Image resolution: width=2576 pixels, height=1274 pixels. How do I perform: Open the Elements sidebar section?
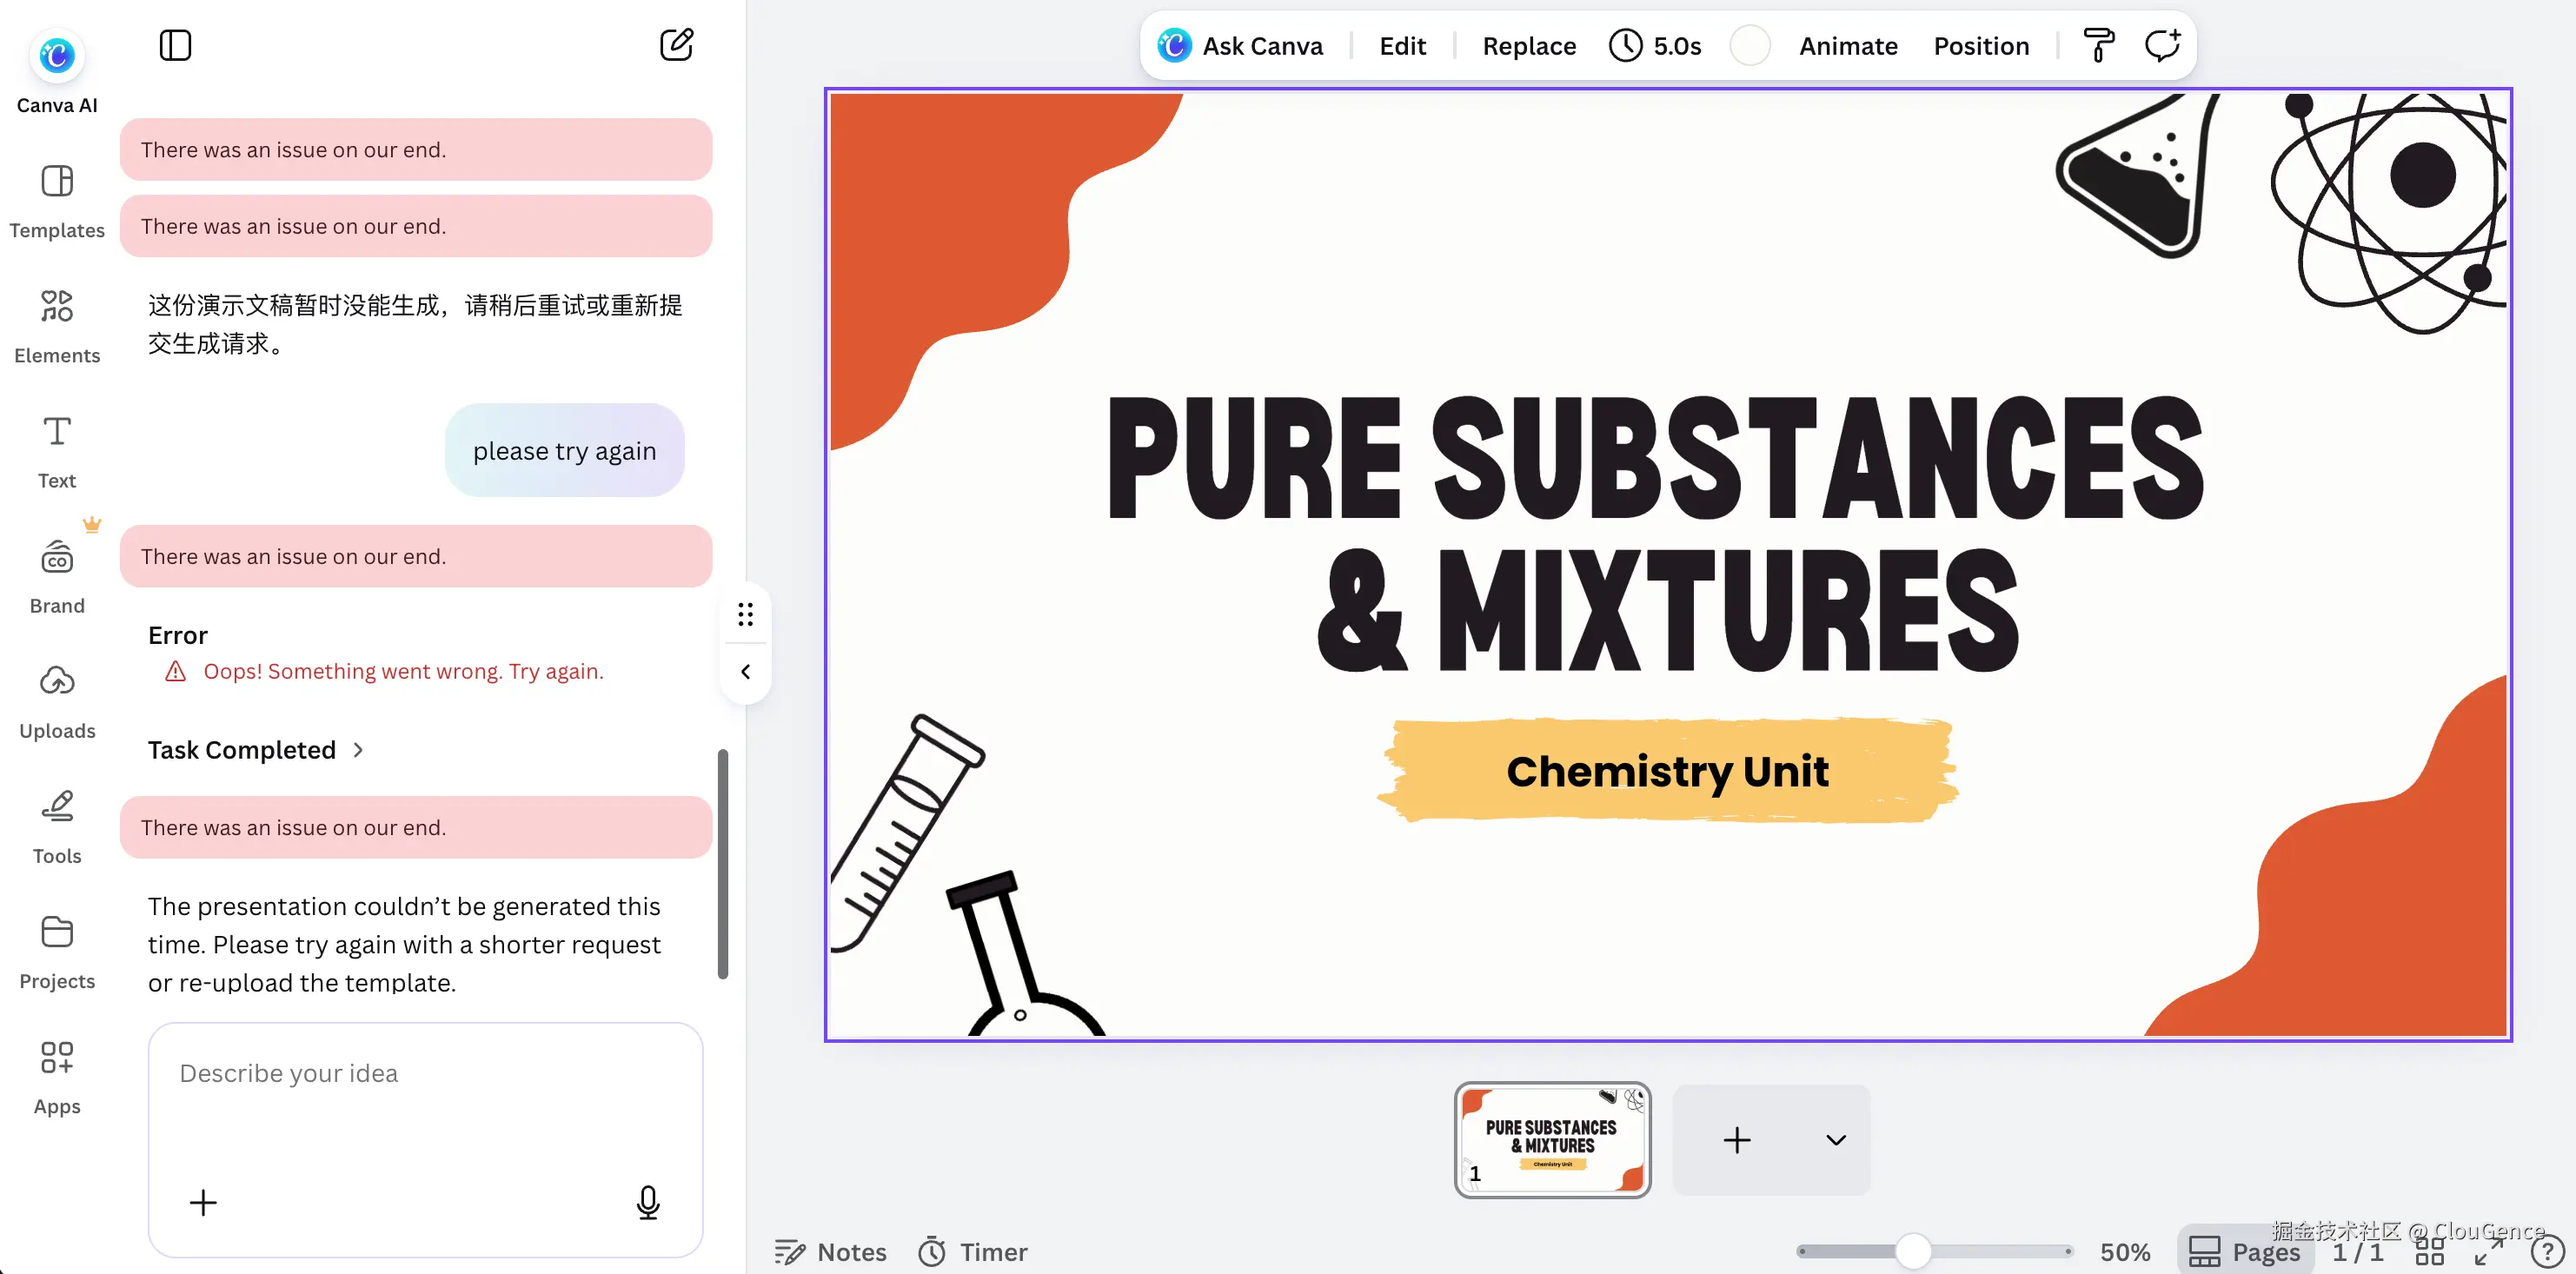(57, 326)
